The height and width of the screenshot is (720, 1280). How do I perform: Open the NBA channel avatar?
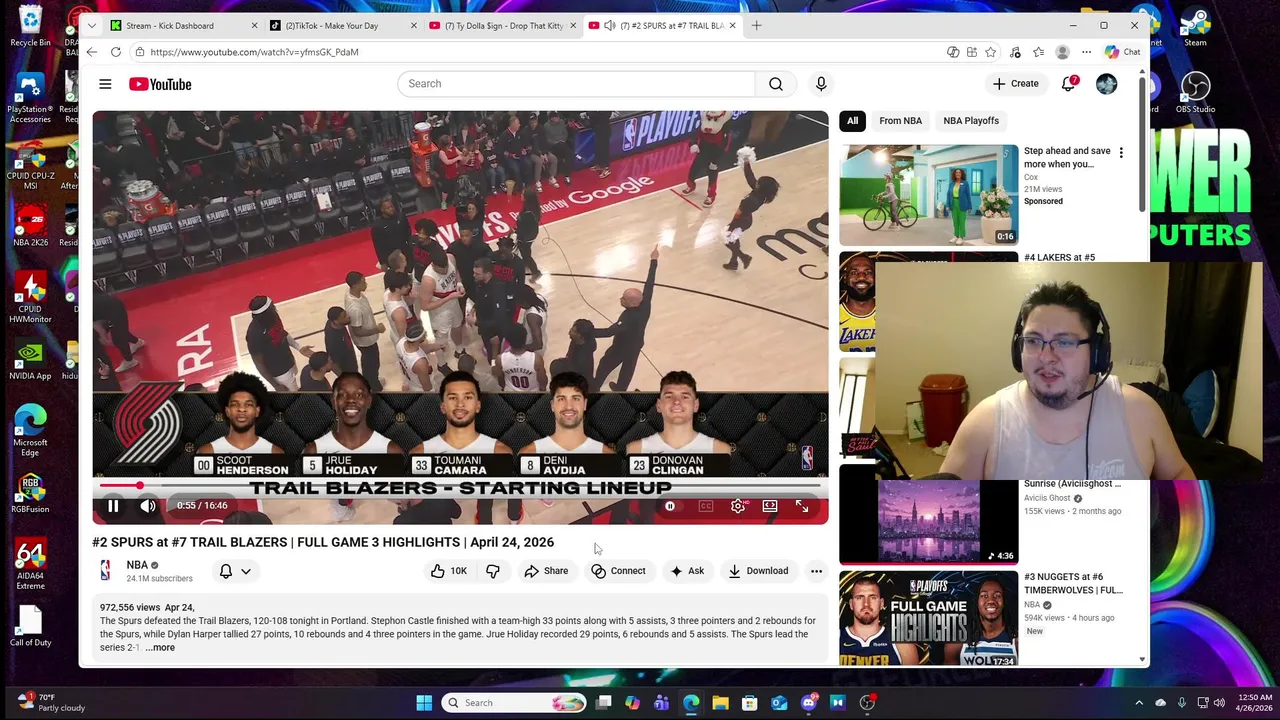pos(105,571)
